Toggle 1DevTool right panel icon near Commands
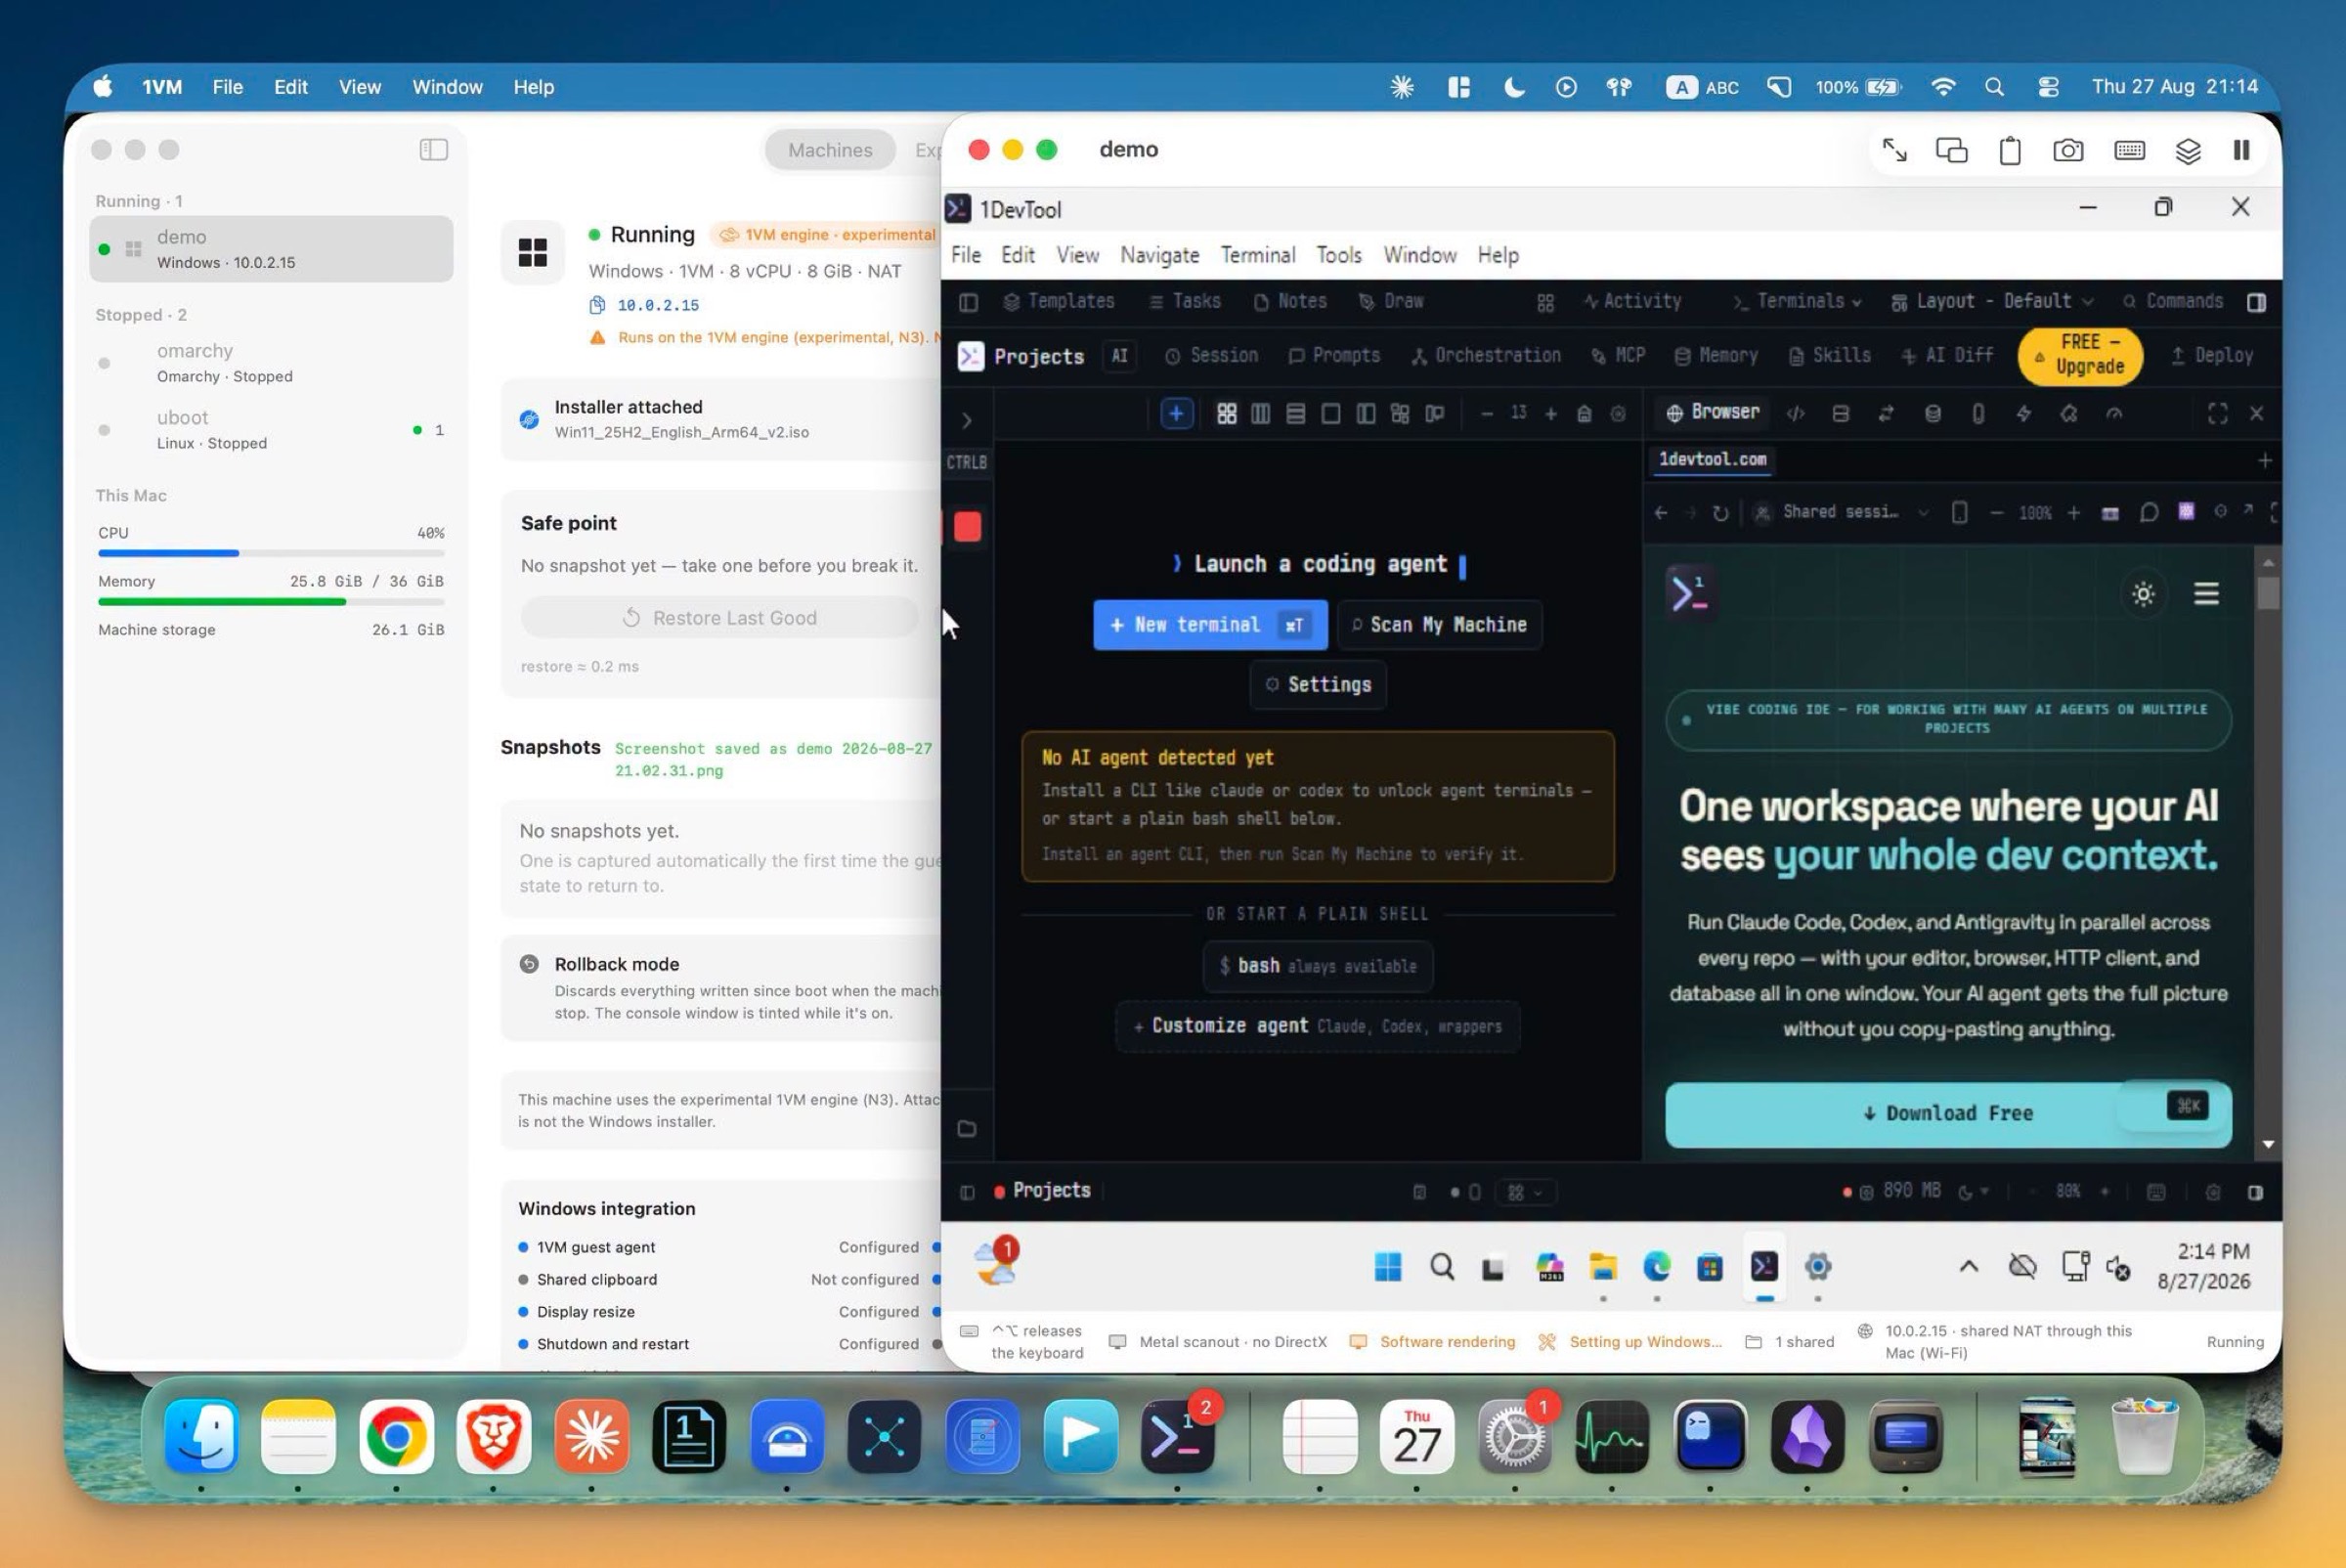This screenshot has width=2346, height=1568. click(x=2256, y=302)
